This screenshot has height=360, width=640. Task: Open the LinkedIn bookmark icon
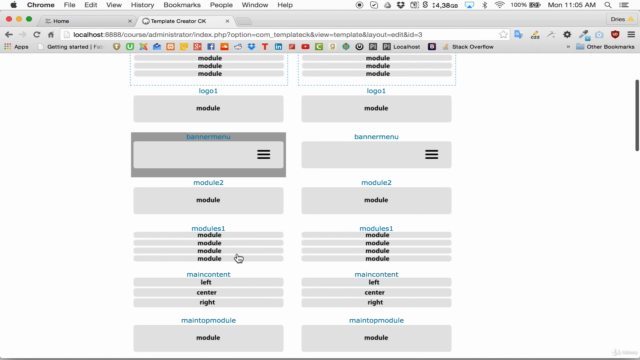click(x=278, y=47)
